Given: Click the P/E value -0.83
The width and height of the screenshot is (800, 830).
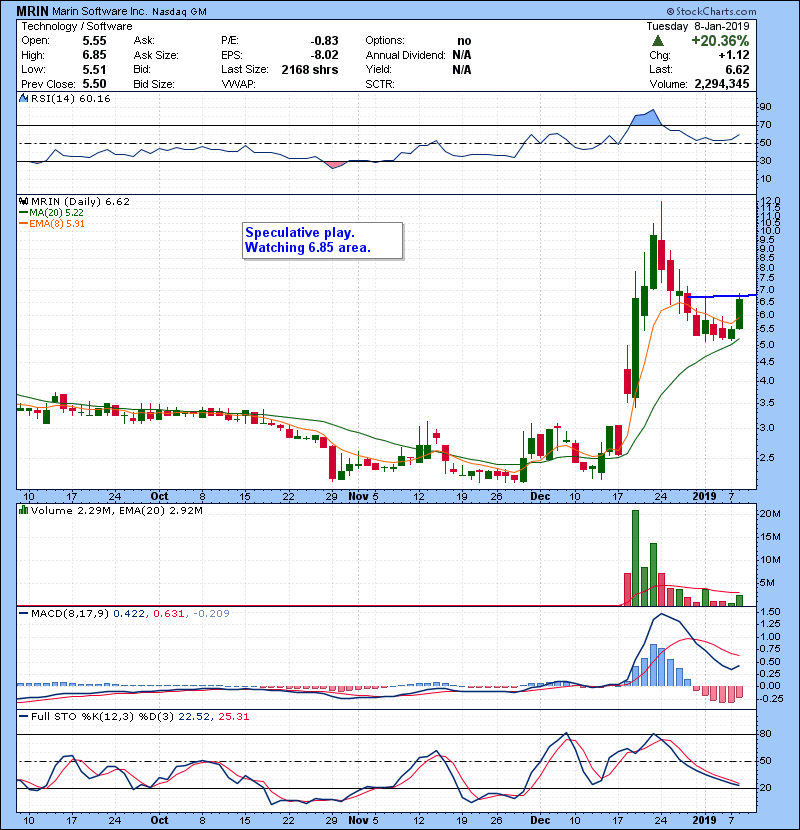Looking at the screenshot, I should click(x=324, y=41).
